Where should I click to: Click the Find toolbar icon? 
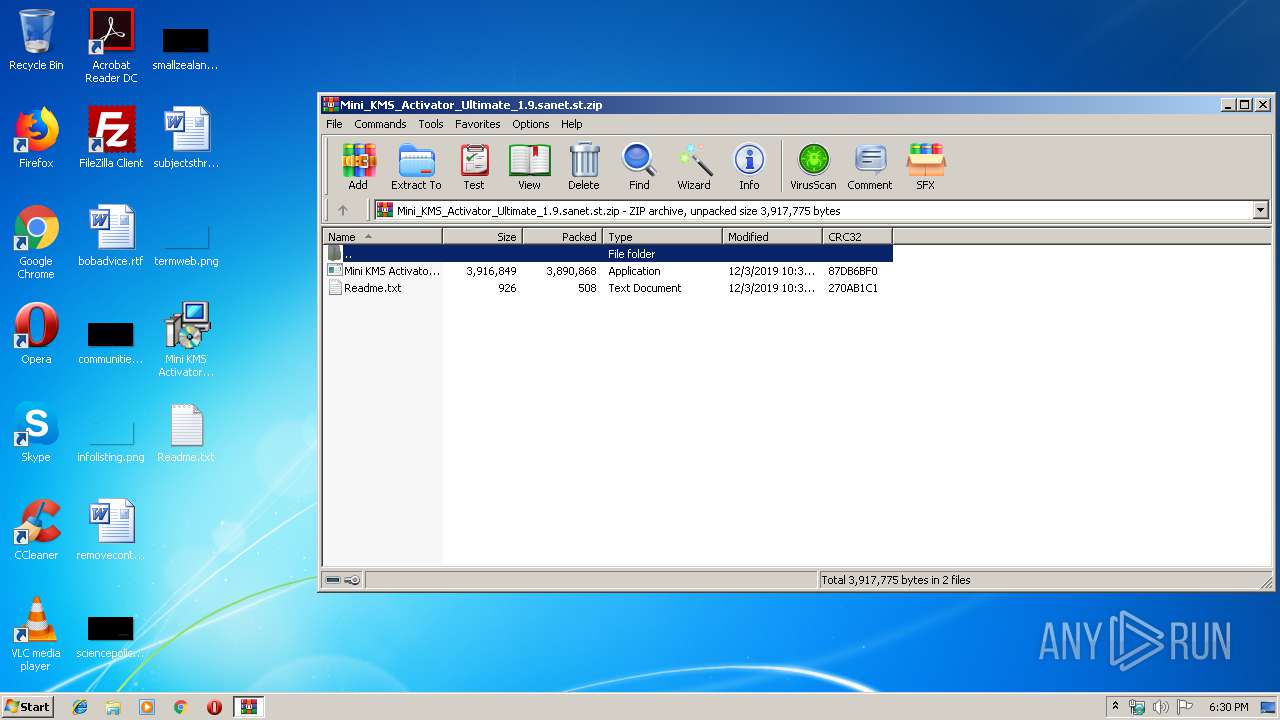(x=639, y=166)
